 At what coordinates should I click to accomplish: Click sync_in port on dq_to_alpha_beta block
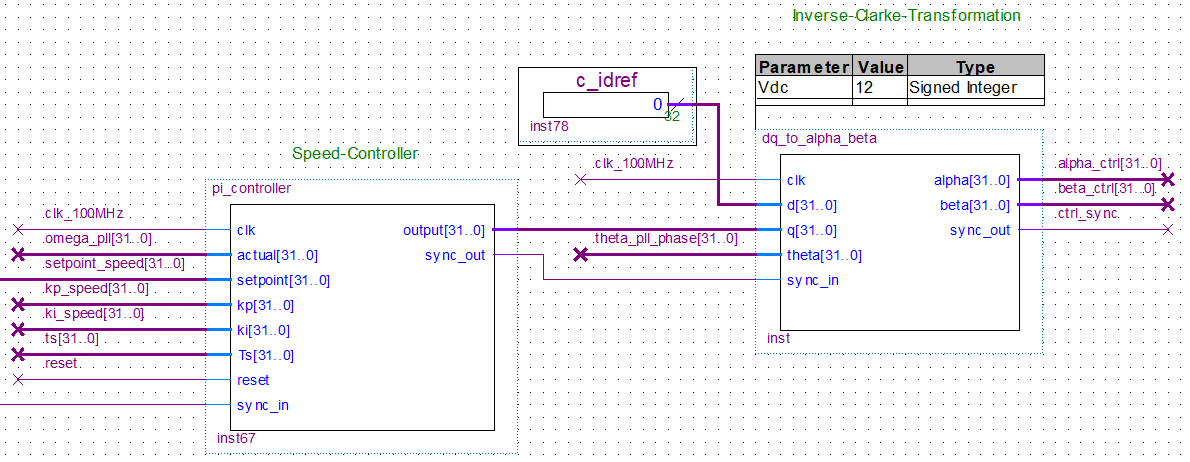pyautogui.click(x=813, y=280)
